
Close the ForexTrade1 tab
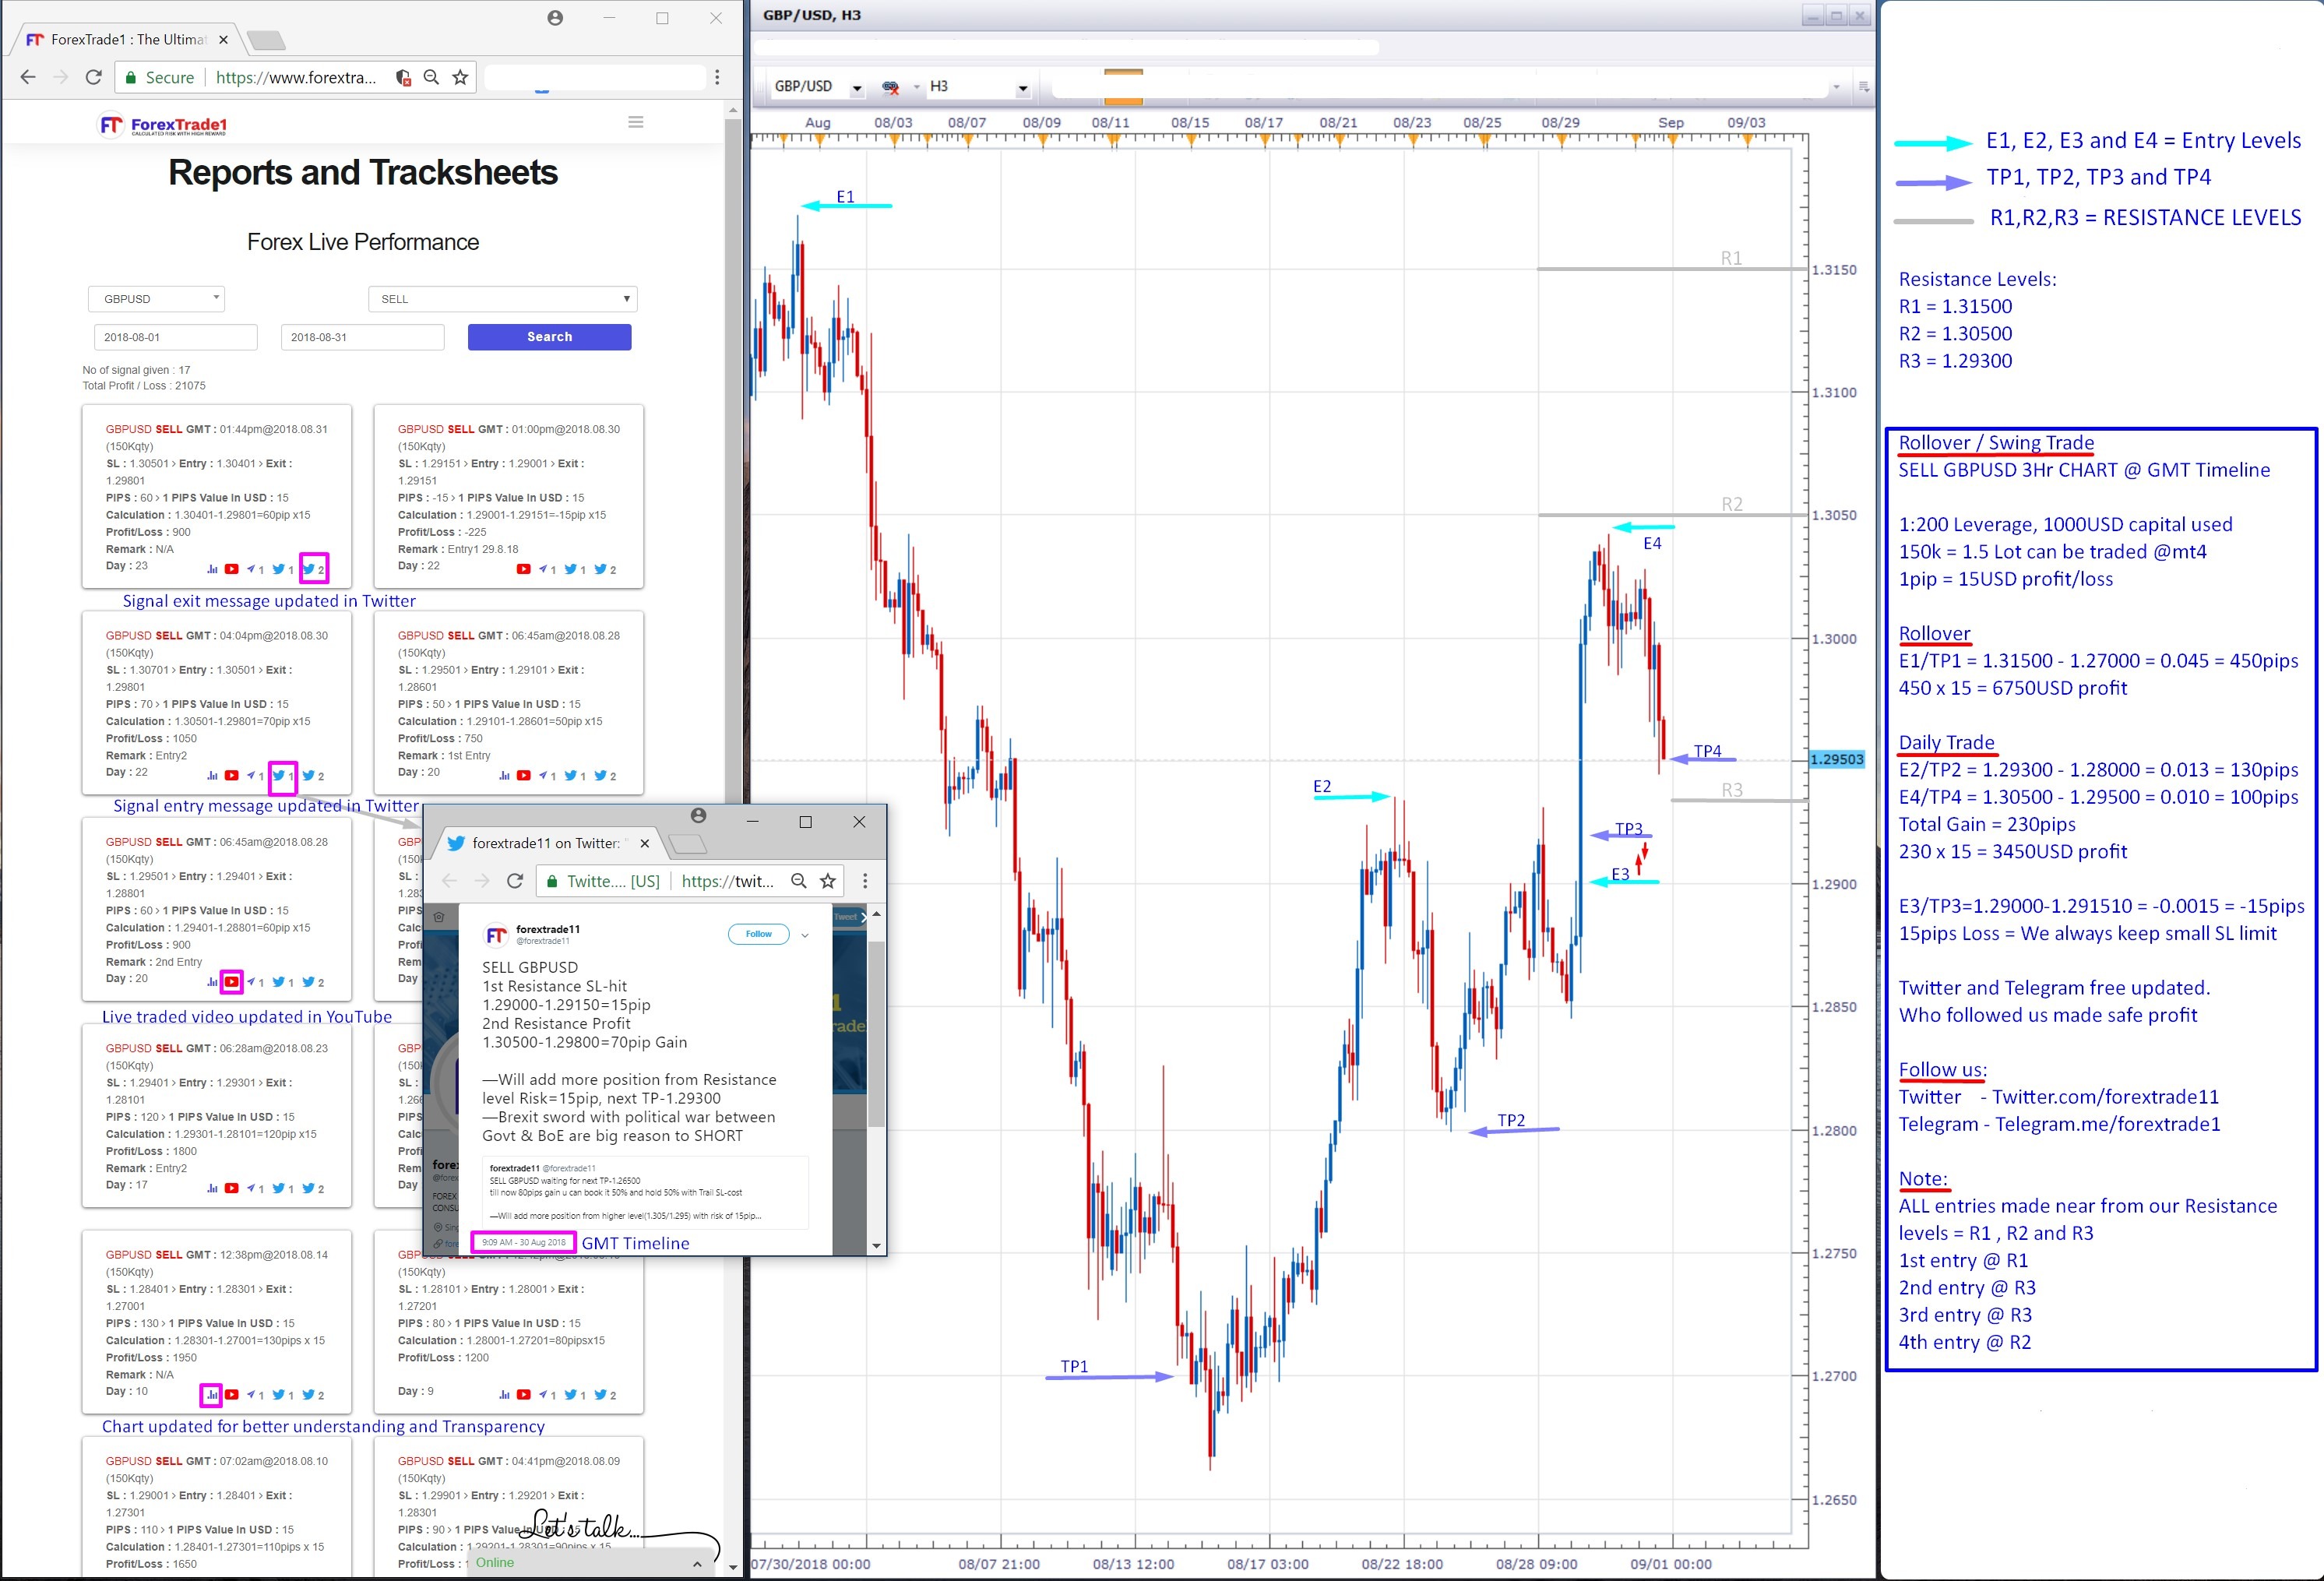tap(223, 40)
